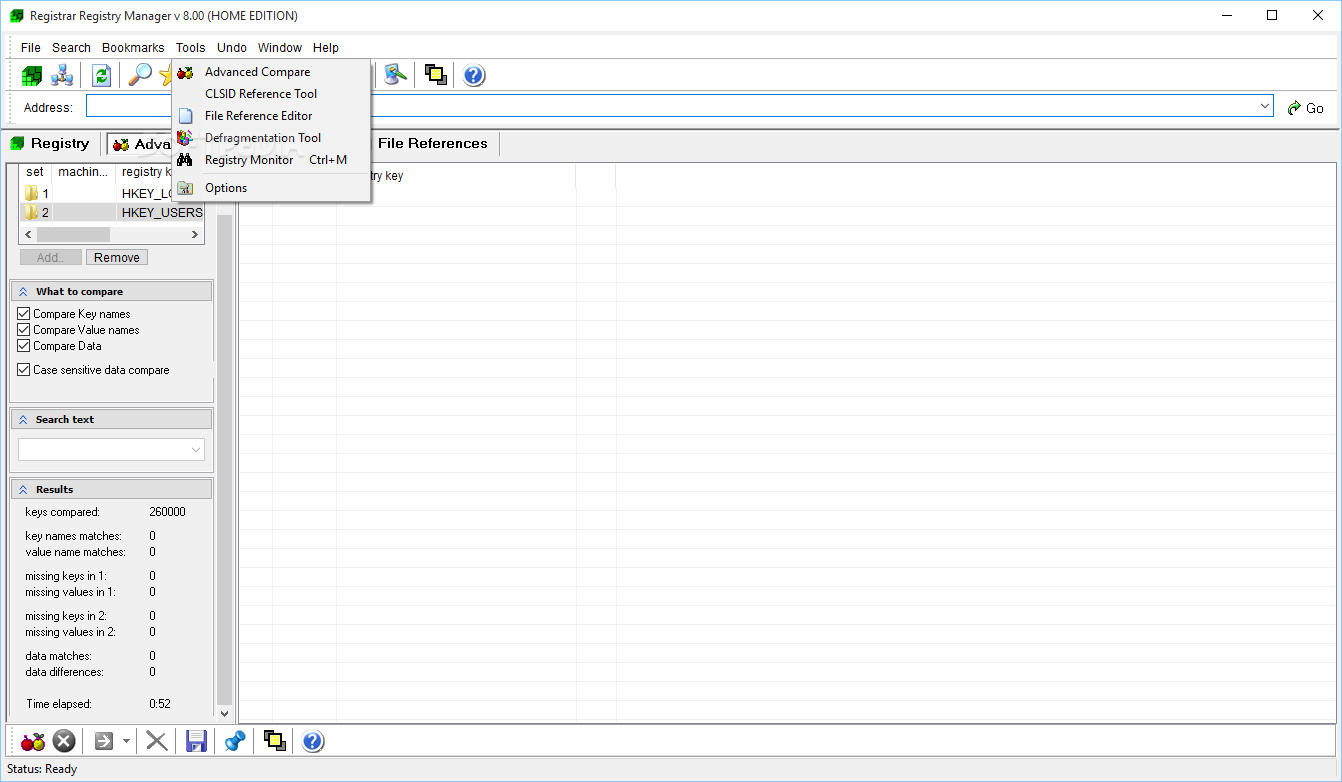Click the Registry Monitor binoculars icon
Screen dimensions: 1342x782
point(185,160)
